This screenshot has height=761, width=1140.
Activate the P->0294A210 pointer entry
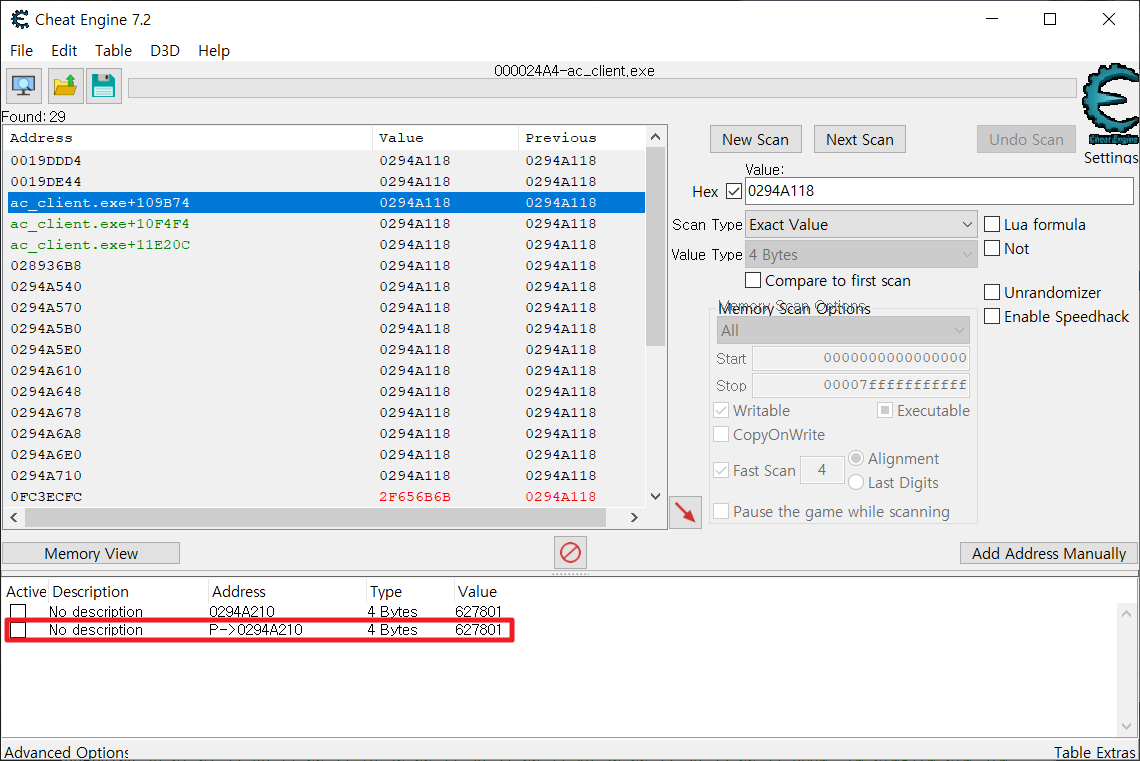coord(18,629)
